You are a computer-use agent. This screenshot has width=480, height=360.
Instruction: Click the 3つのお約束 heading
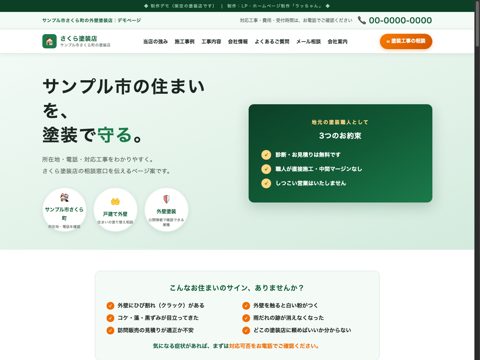340,136
